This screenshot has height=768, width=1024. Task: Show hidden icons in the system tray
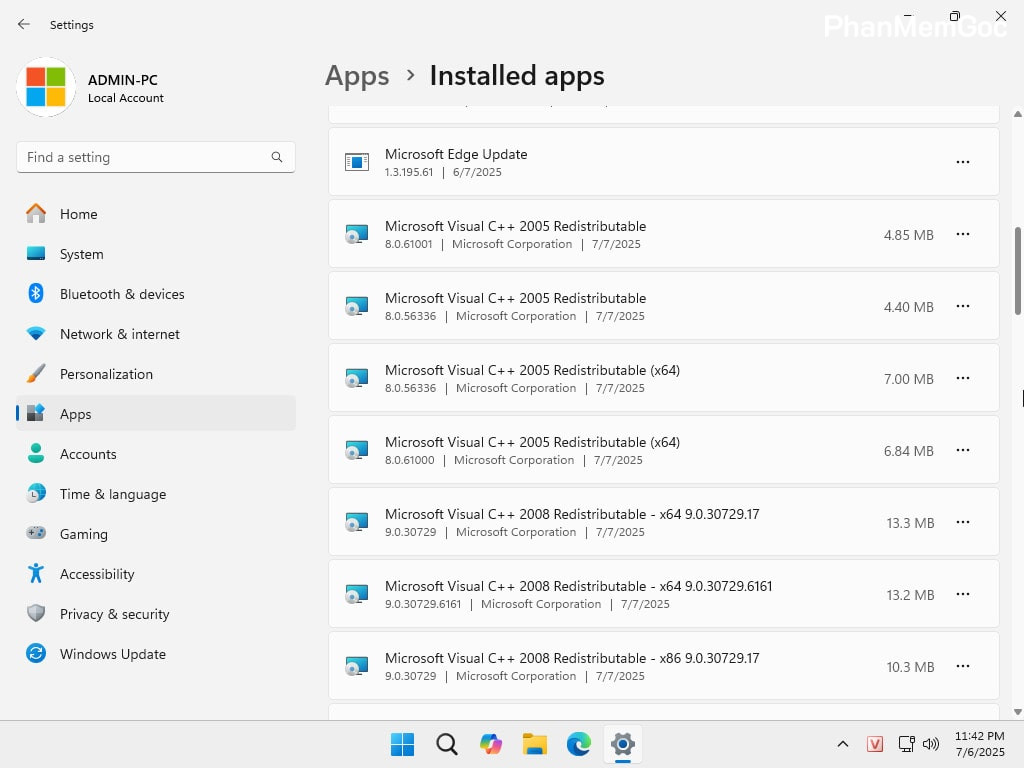click(x=843, y=744)
